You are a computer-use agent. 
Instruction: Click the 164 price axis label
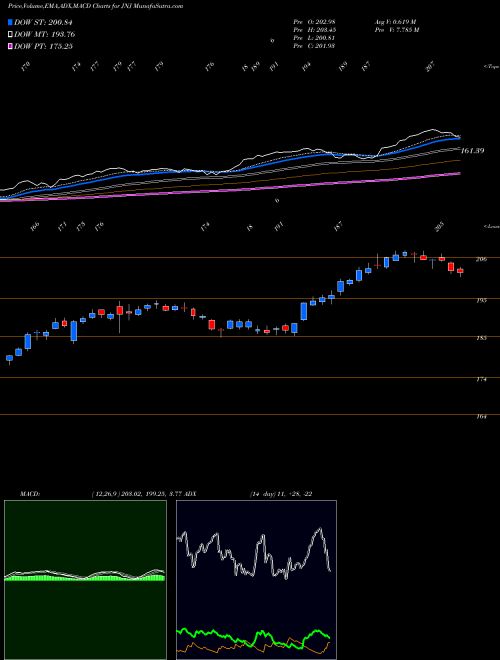(481, 417)
